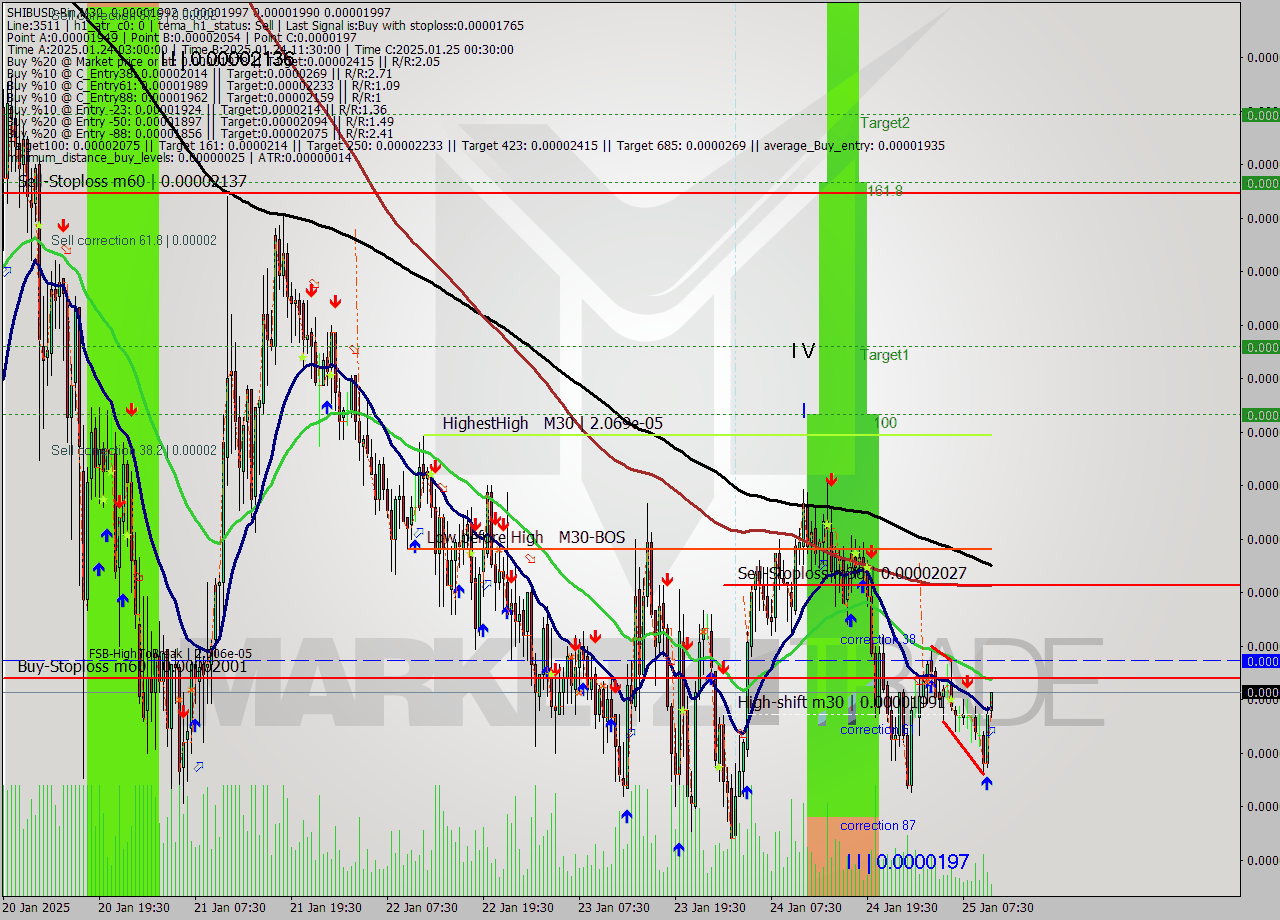Select the 'III 0.0000197' wave label
This screenshot has width=1280, height=920.
click(907, 861)
